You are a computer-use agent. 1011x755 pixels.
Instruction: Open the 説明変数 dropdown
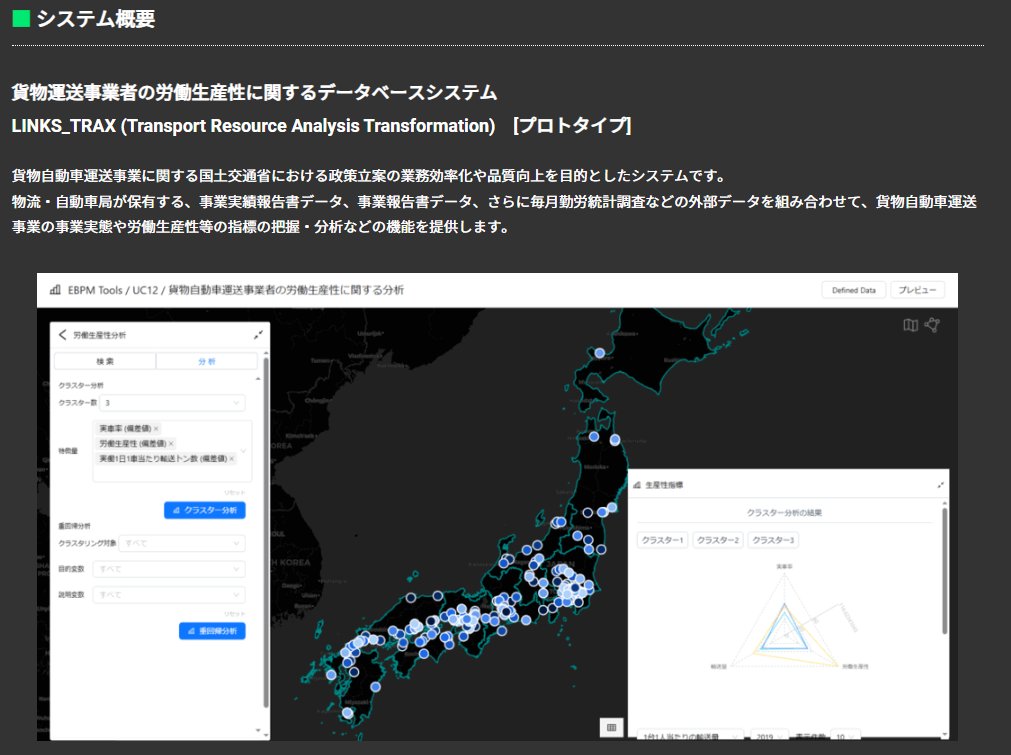point(169,594)
